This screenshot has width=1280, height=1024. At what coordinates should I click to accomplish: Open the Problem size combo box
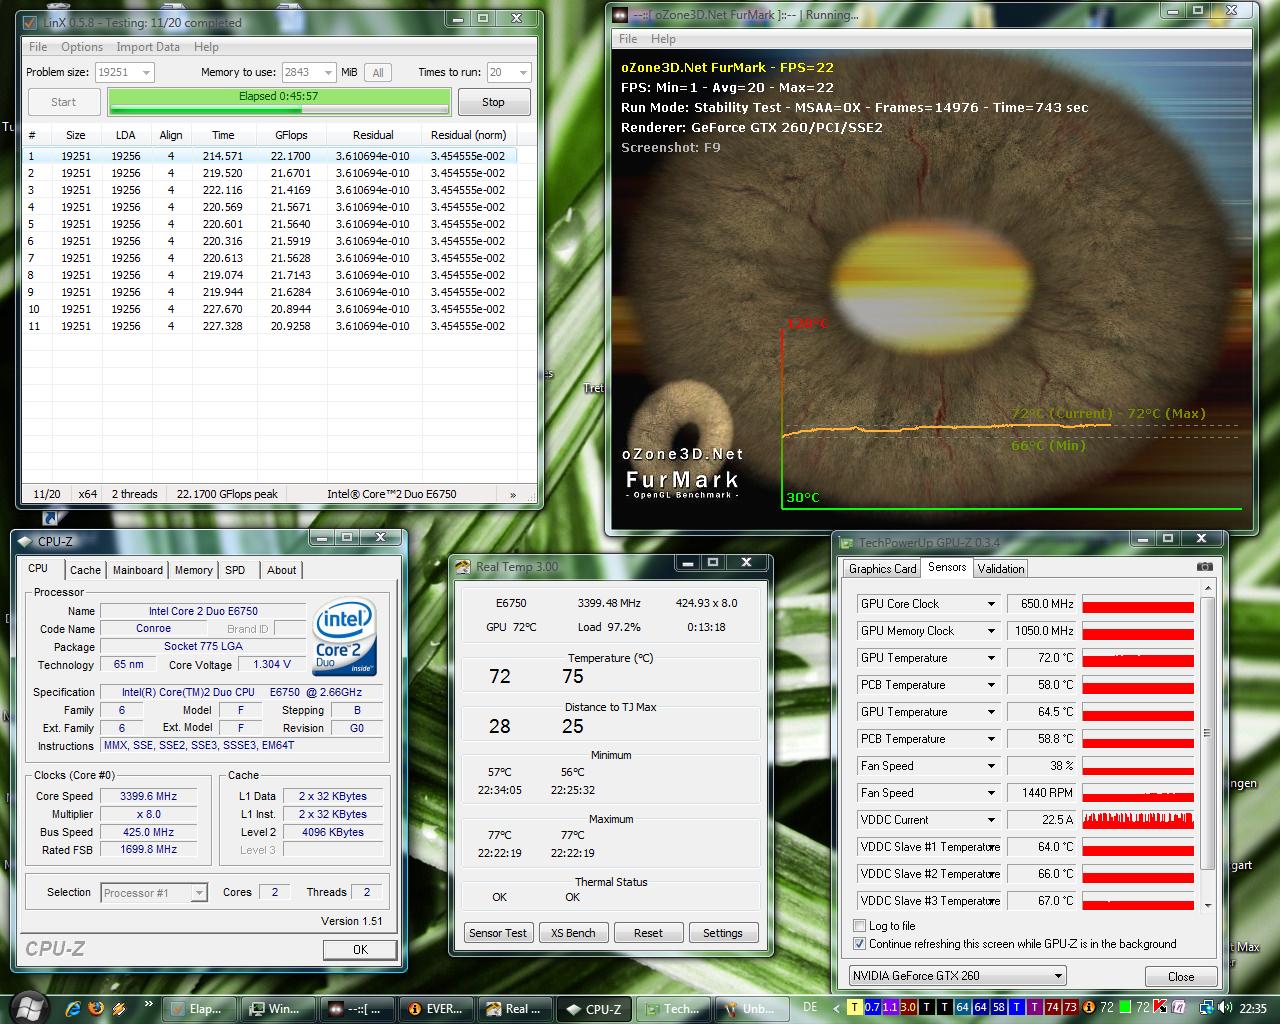tap(125, 72)
